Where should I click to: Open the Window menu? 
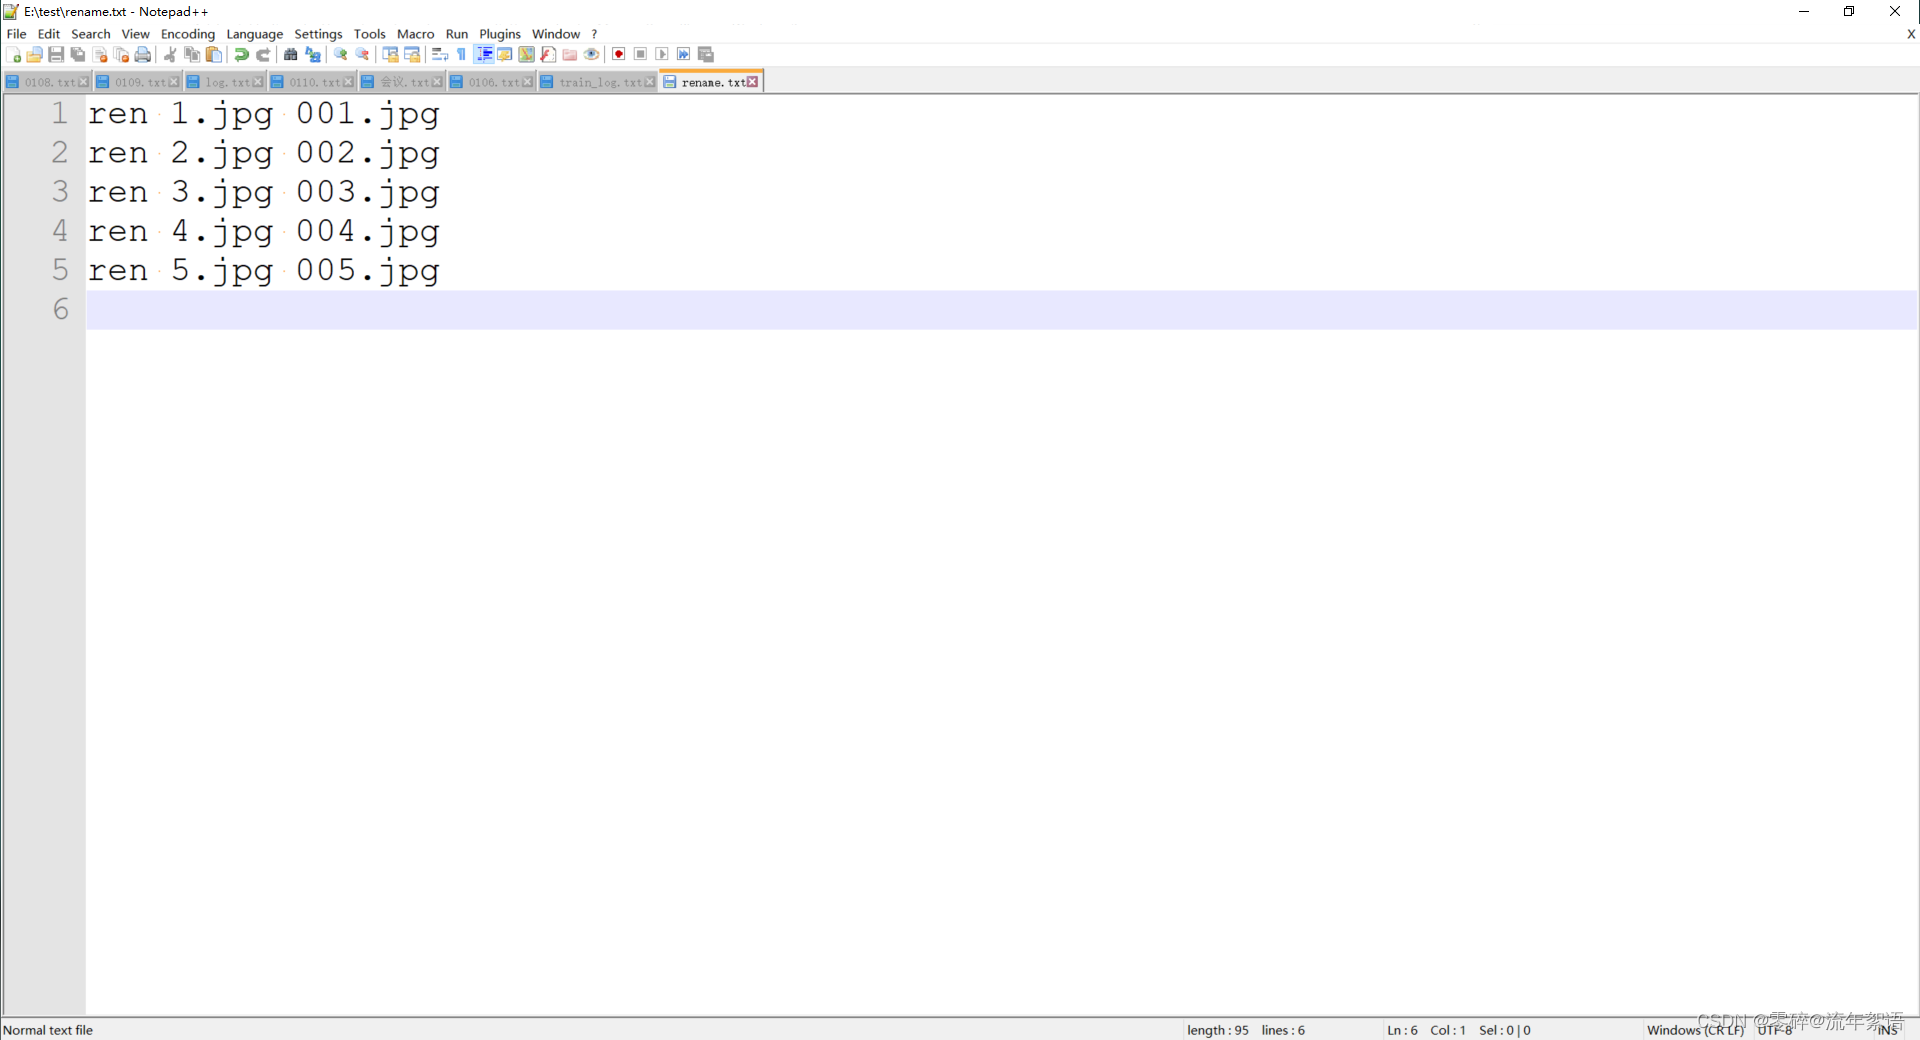click(x=556, y=34)
